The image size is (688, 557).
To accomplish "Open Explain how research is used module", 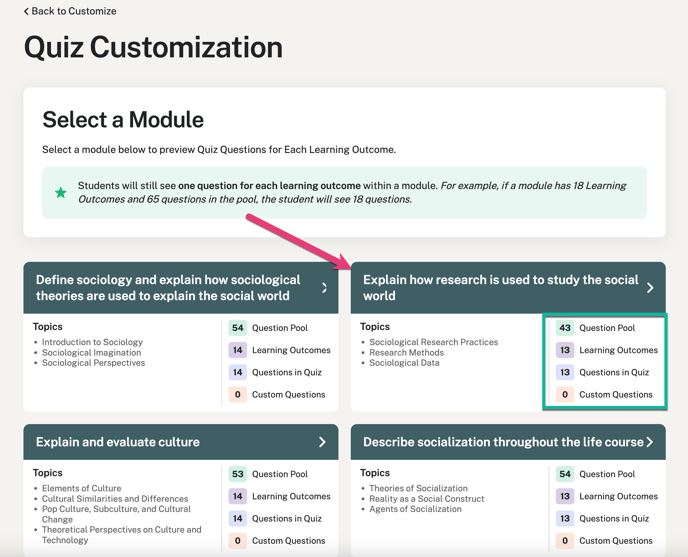I will pos(508,287).
